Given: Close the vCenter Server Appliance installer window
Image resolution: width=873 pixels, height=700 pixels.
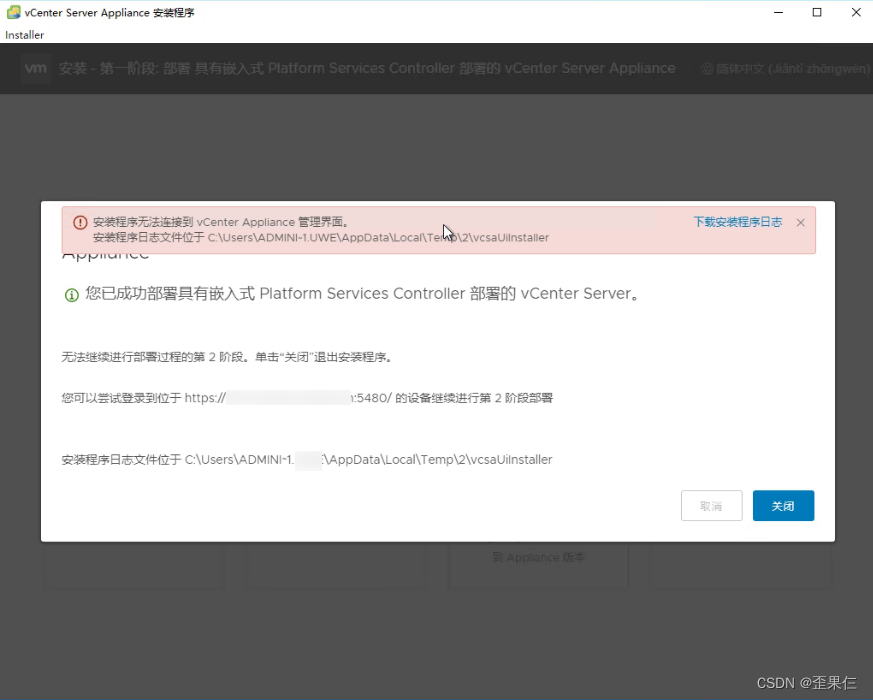Looking at the screenshot, I should (x=856, y=12).
